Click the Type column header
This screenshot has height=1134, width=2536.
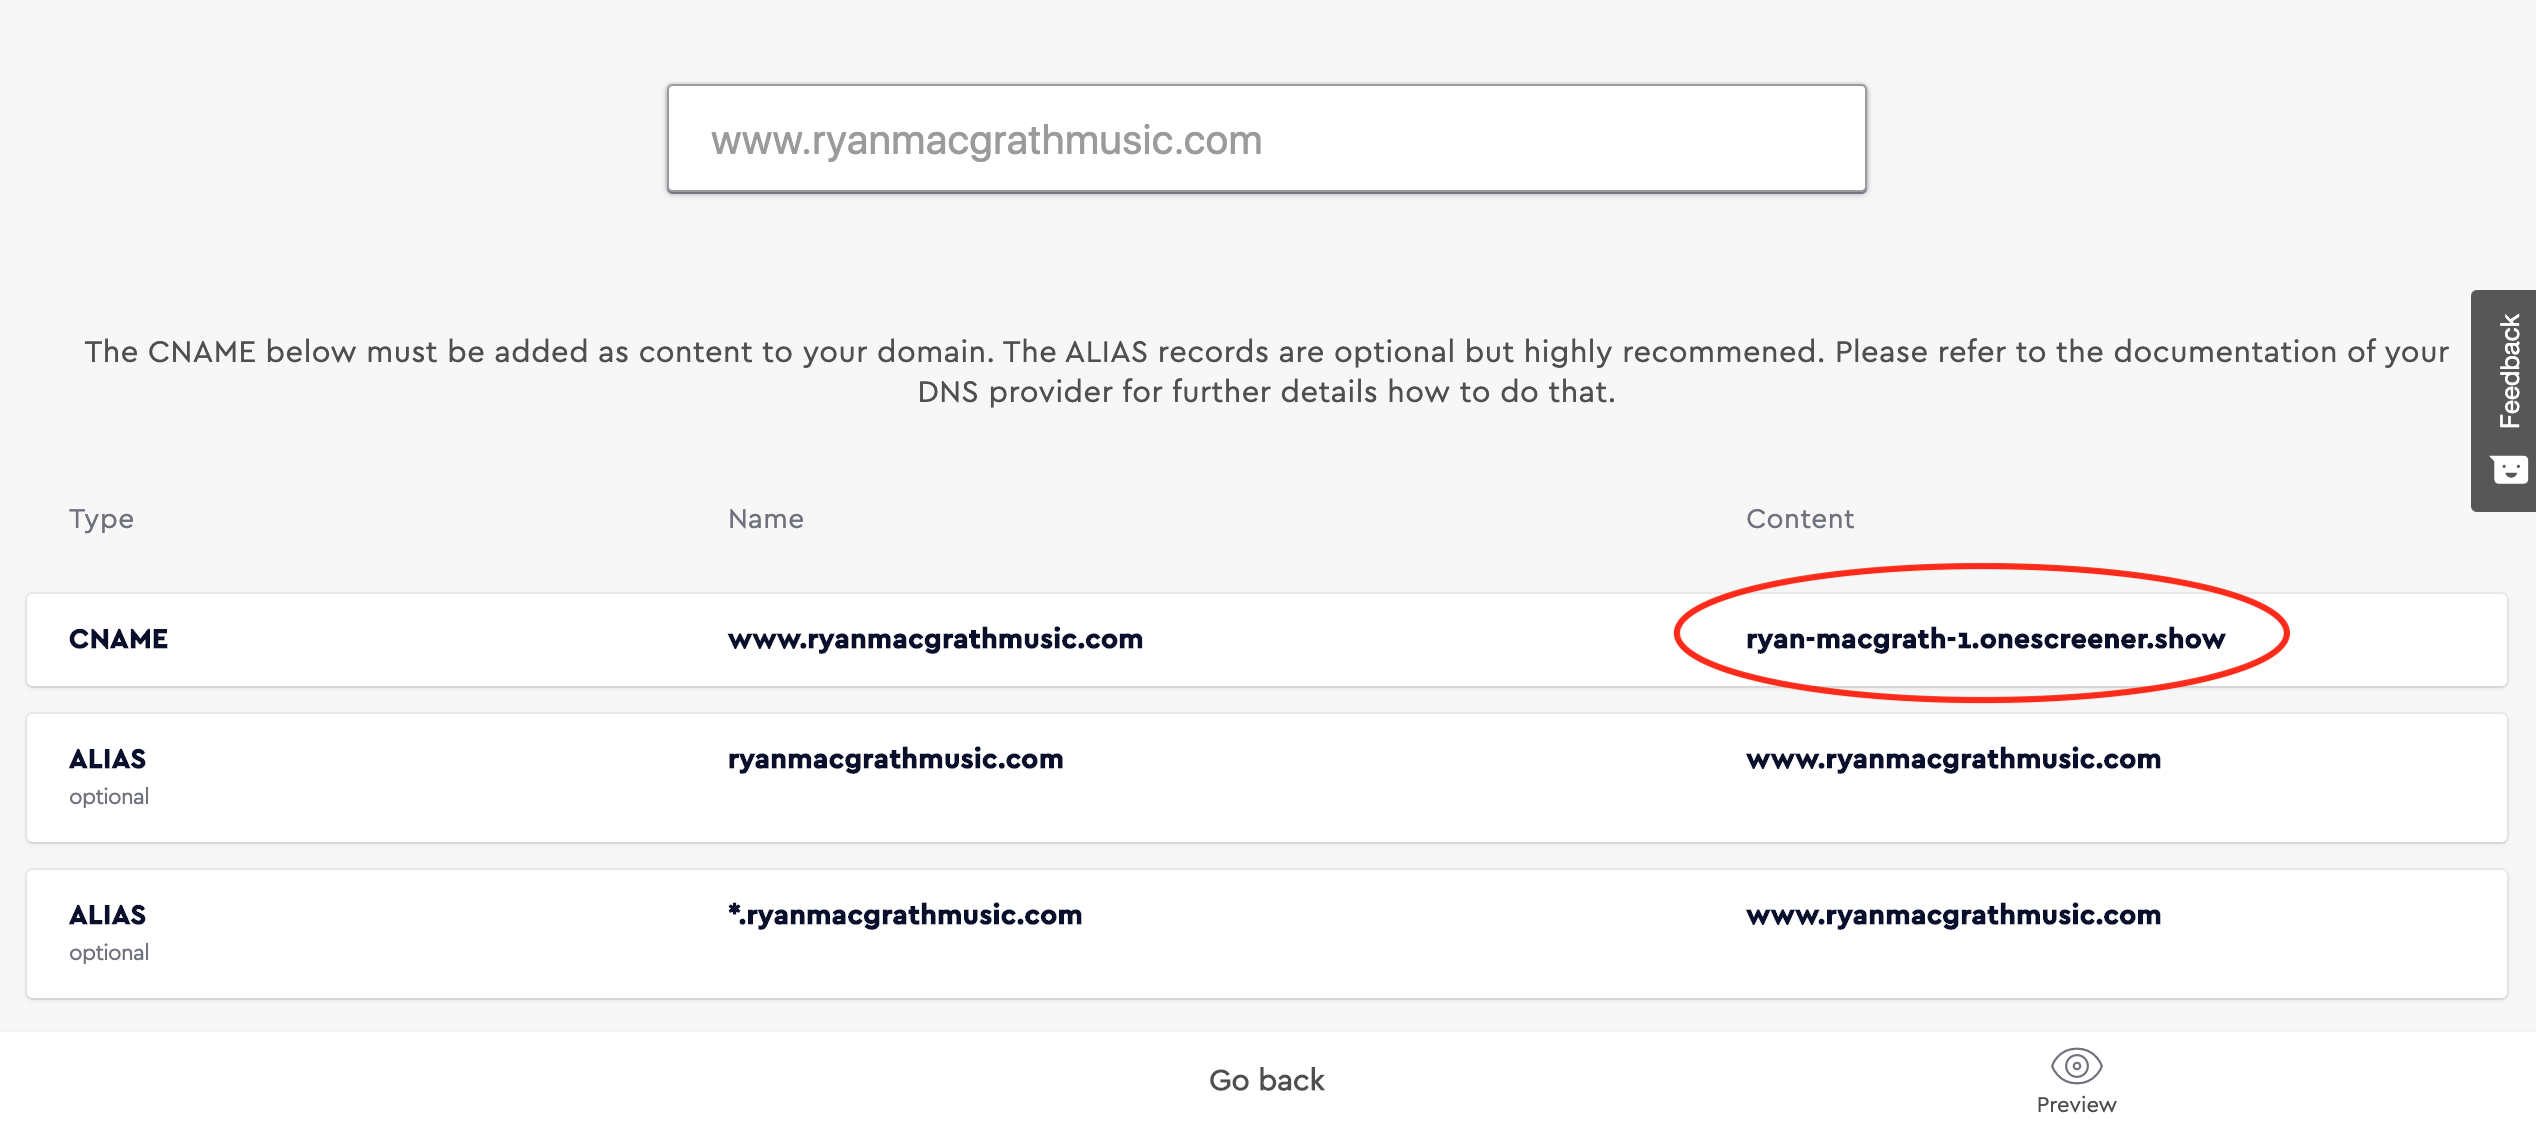101,519
